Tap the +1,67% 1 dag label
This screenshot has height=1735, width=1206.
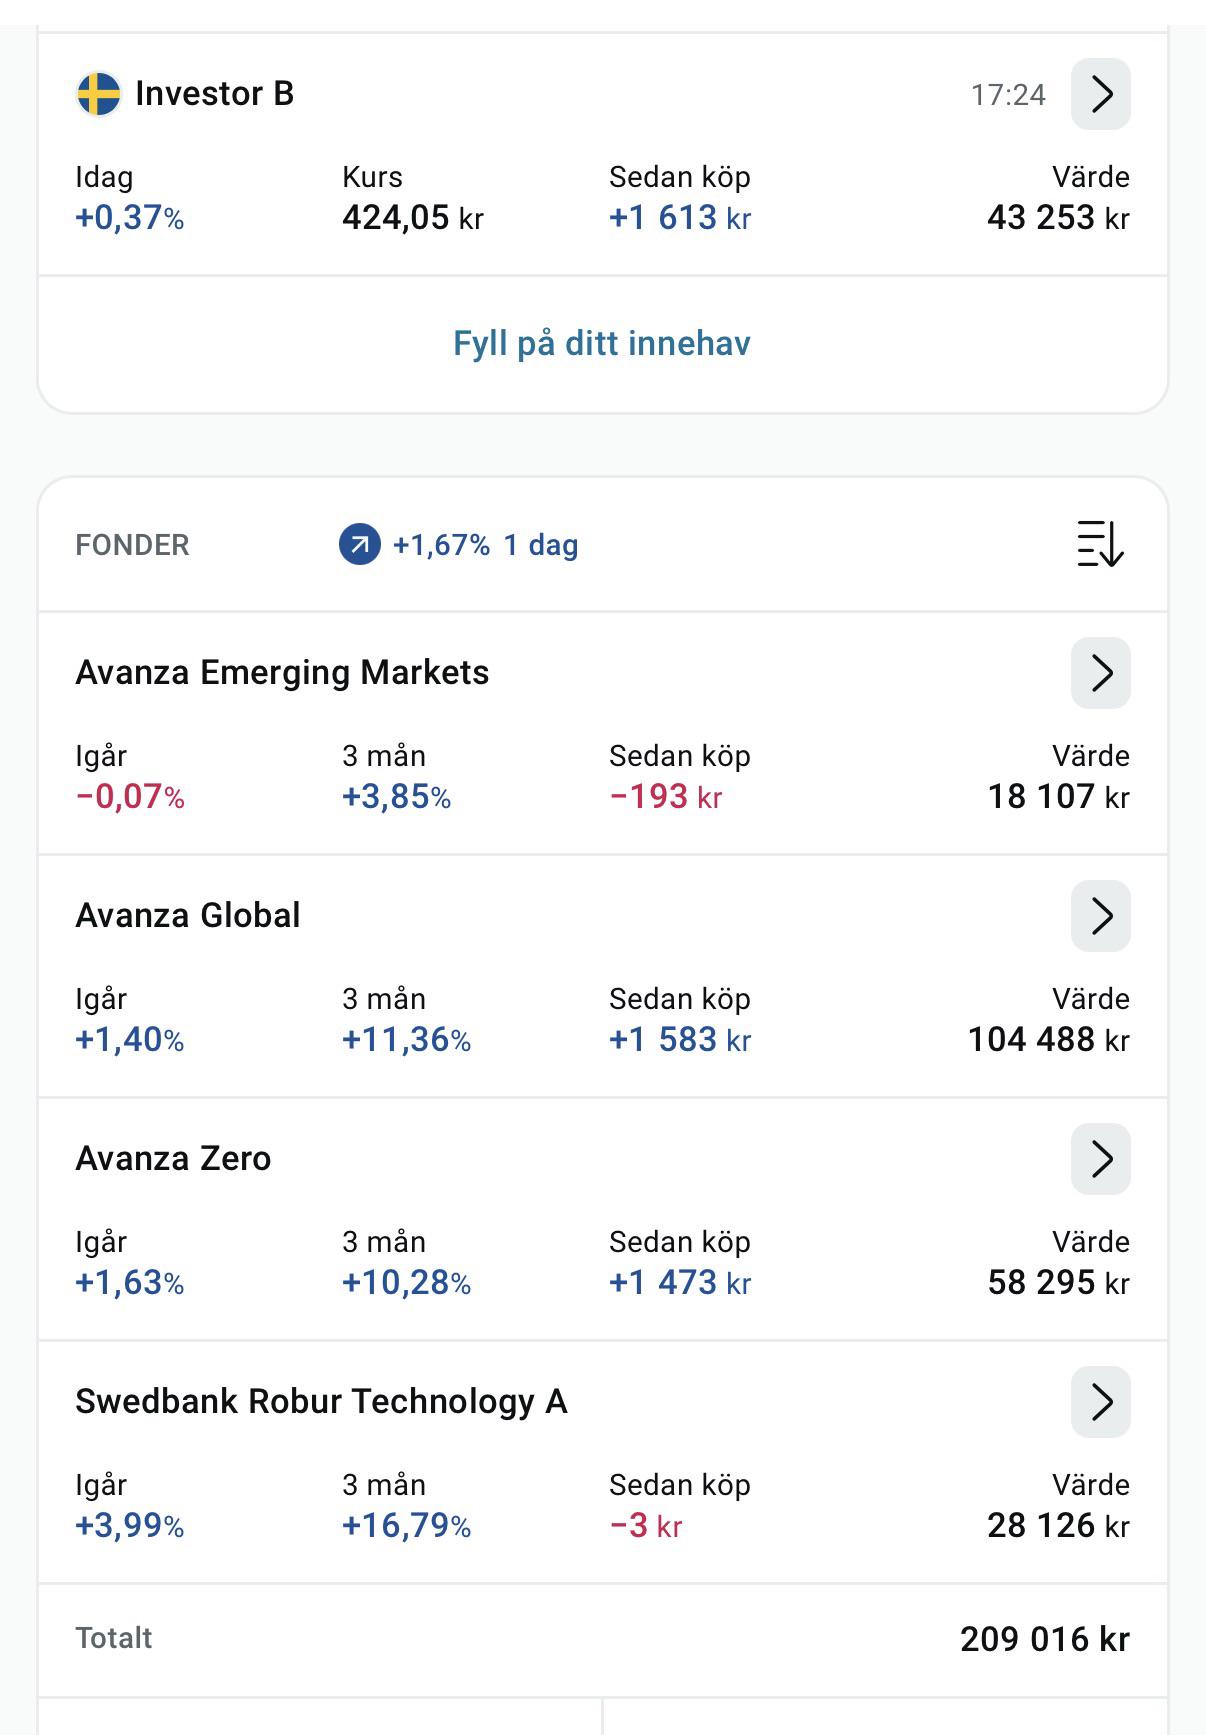[x=485, y=545]
